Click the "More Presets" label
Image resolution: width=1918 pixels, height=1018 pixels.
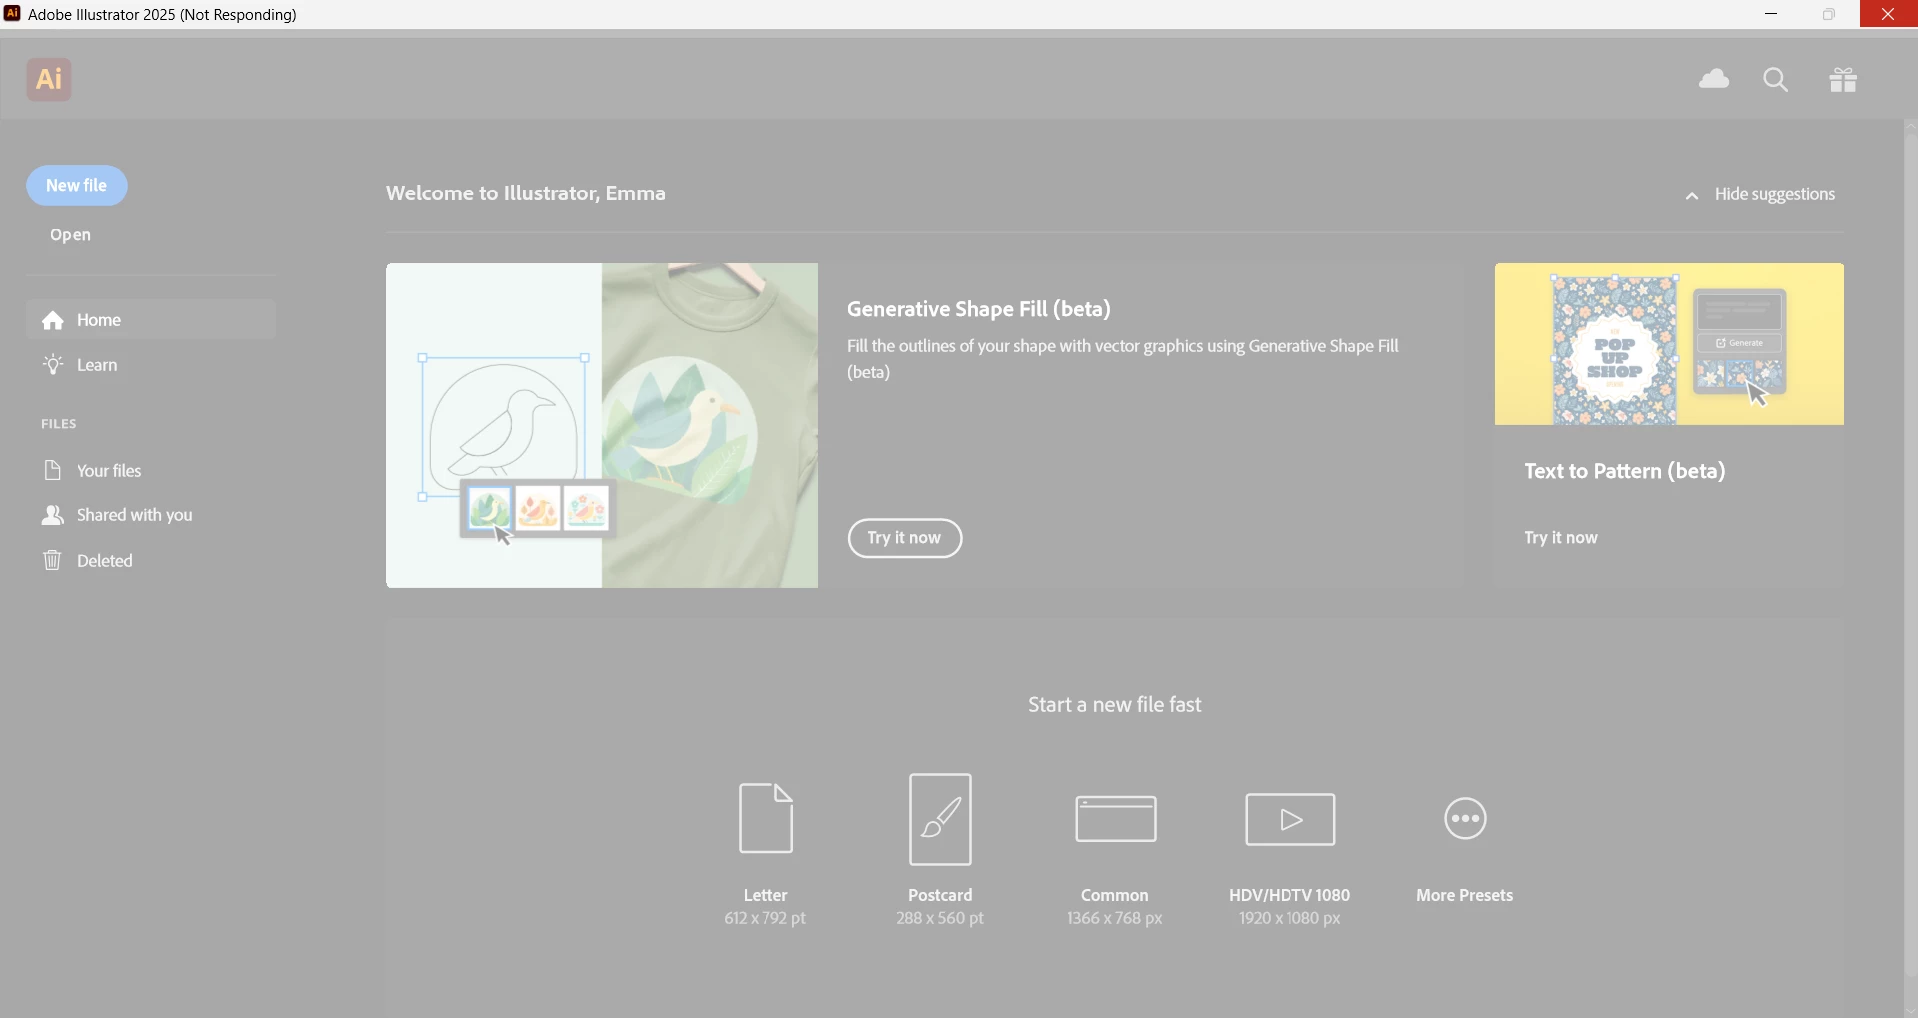tap(1465, 895)
